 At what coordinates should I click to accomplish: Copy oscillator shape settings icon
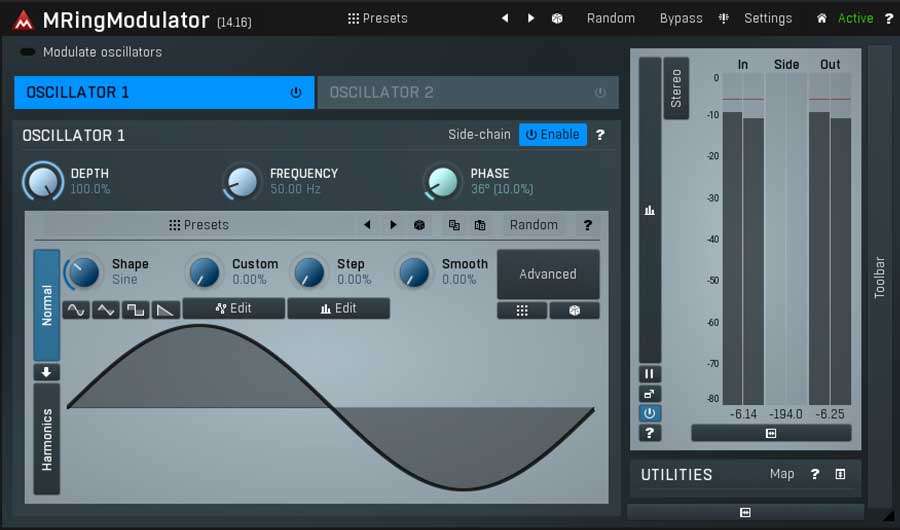coord(454,225)
